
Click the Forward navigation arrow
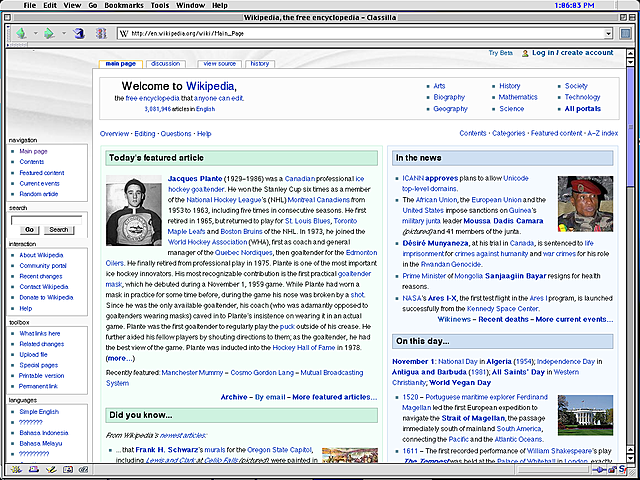[49, 33]
